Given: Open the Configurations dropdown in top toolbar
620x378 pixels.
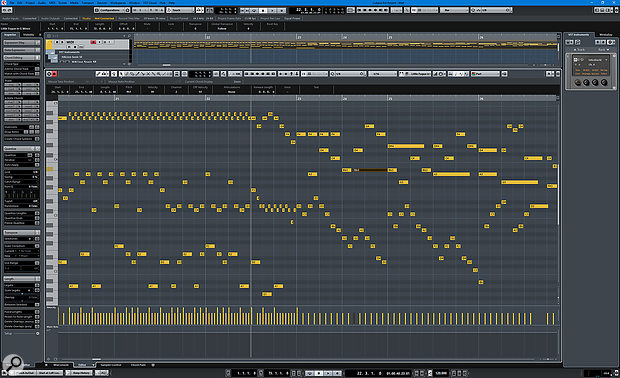Looking at the screenshot, I should (x=112, y=10).
